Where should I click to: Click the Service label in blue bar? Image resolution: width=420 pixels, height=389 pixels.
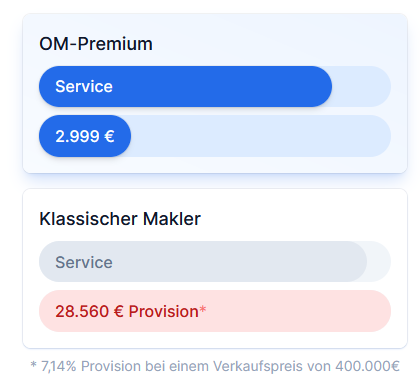click(x=84, y=87)
